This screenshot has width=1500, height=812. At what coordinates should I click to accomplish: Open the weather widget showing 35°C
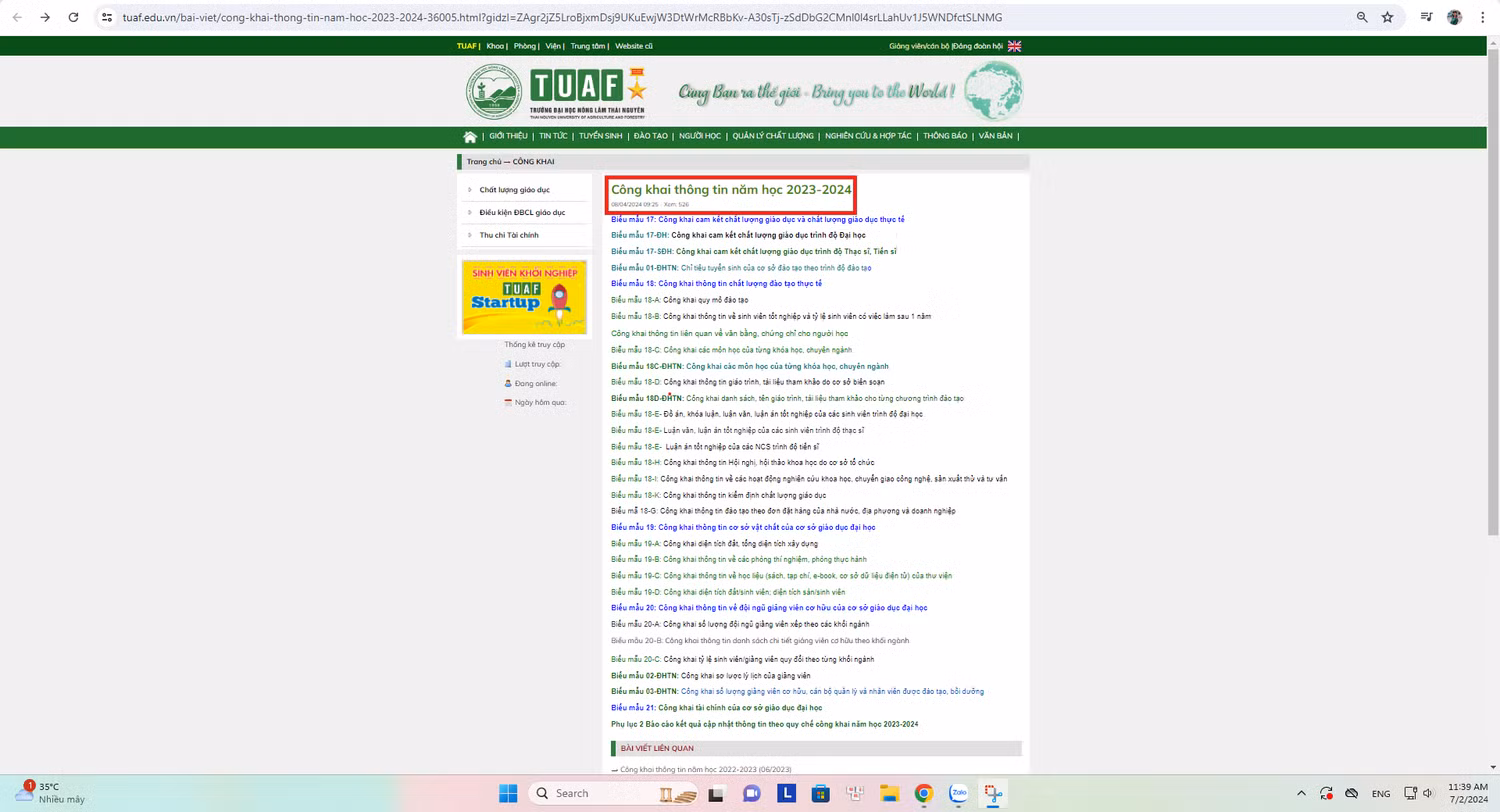pos(50,793)
